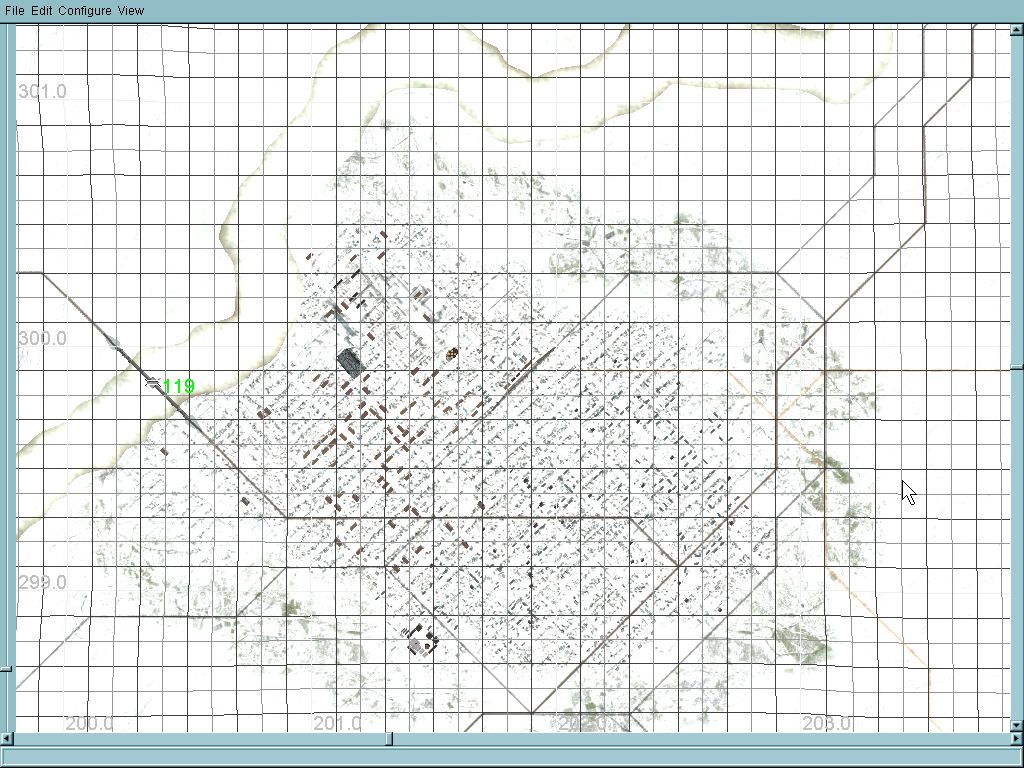Click the horizontal scrollbar right arrow
1024x768 pixels.
click(x=1017, y=739)
